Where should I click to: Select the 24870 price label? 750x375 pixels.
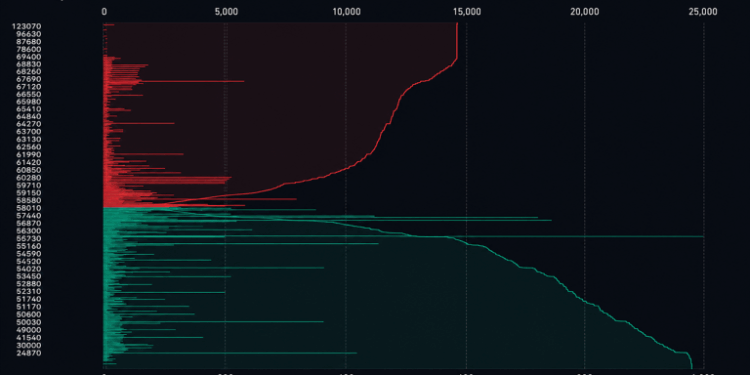click(28, 353)
